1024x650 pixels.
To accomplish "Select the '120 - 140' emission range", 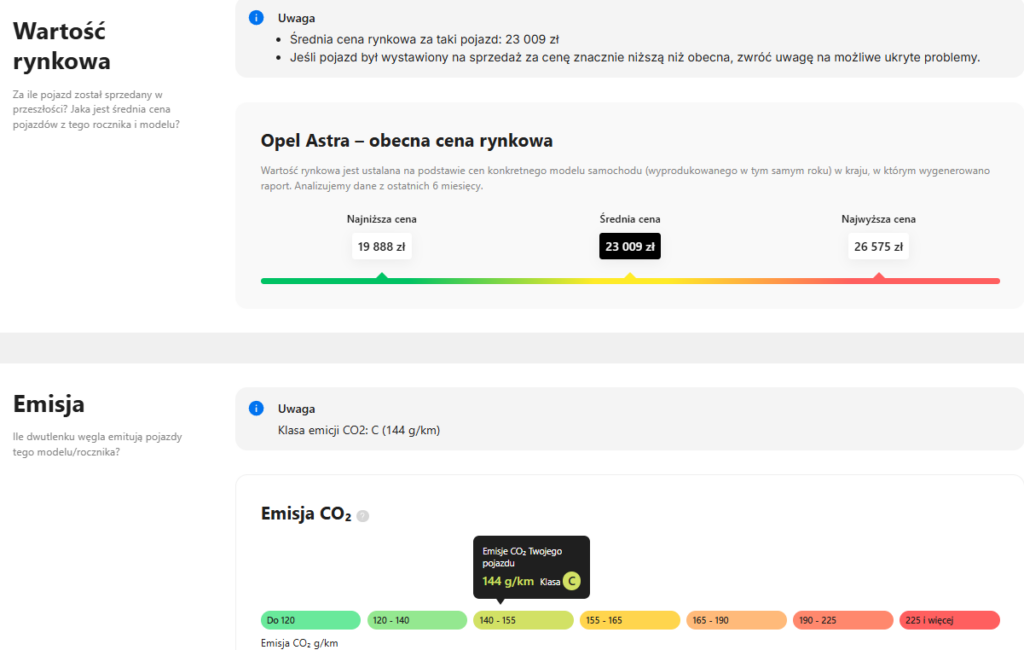I will 417,620.
